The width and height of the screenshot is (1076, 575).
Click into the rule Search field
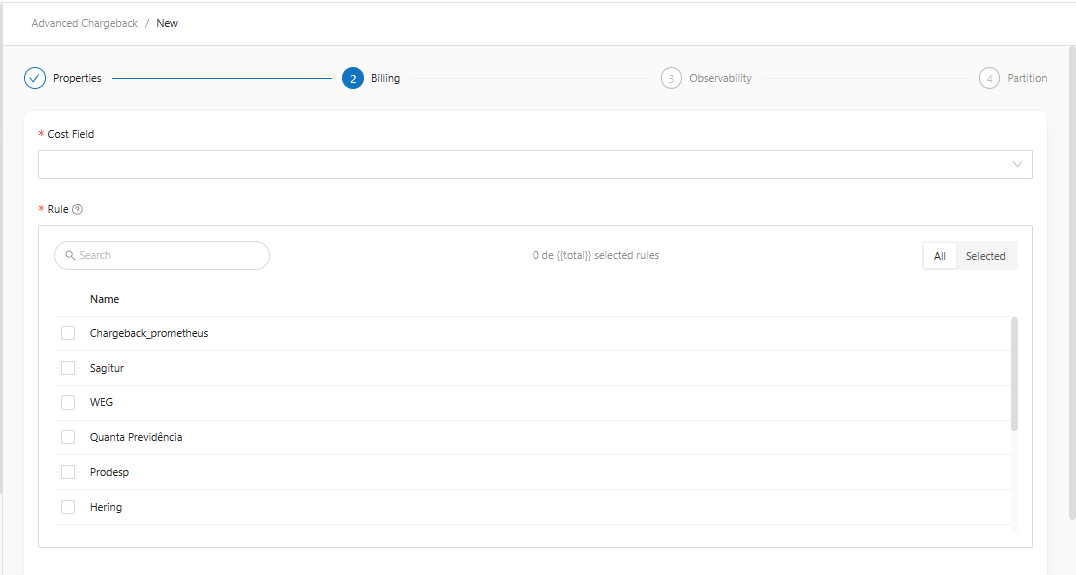[170, 256]
